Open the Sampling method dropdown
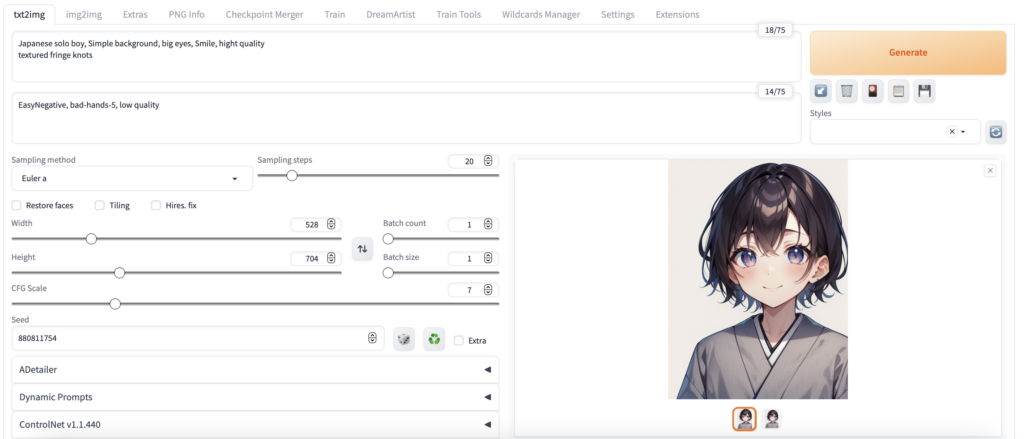1024x439 pixels. (131, 178)
